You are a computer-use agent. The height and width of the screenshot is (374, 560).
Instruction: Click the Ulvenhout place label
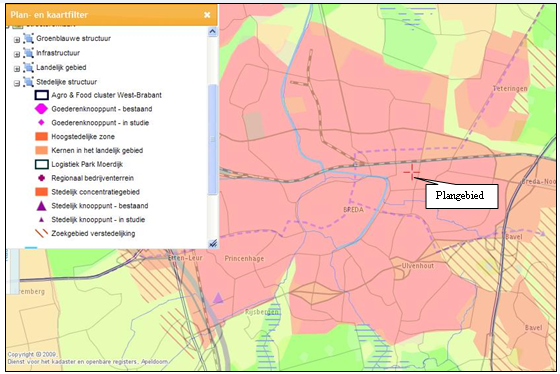(418, 266)
